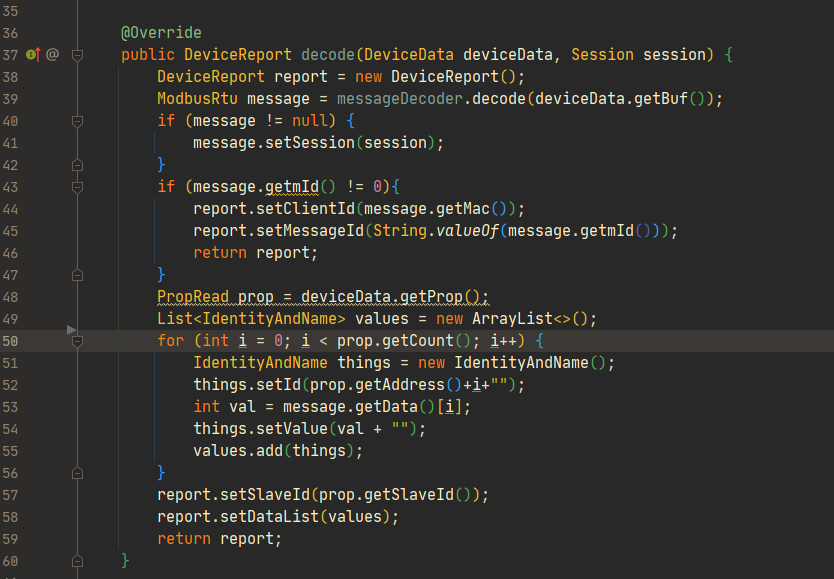Collapse the decode method fold marker on line 37
Screen dimensions: 834x579
[77, 55]
